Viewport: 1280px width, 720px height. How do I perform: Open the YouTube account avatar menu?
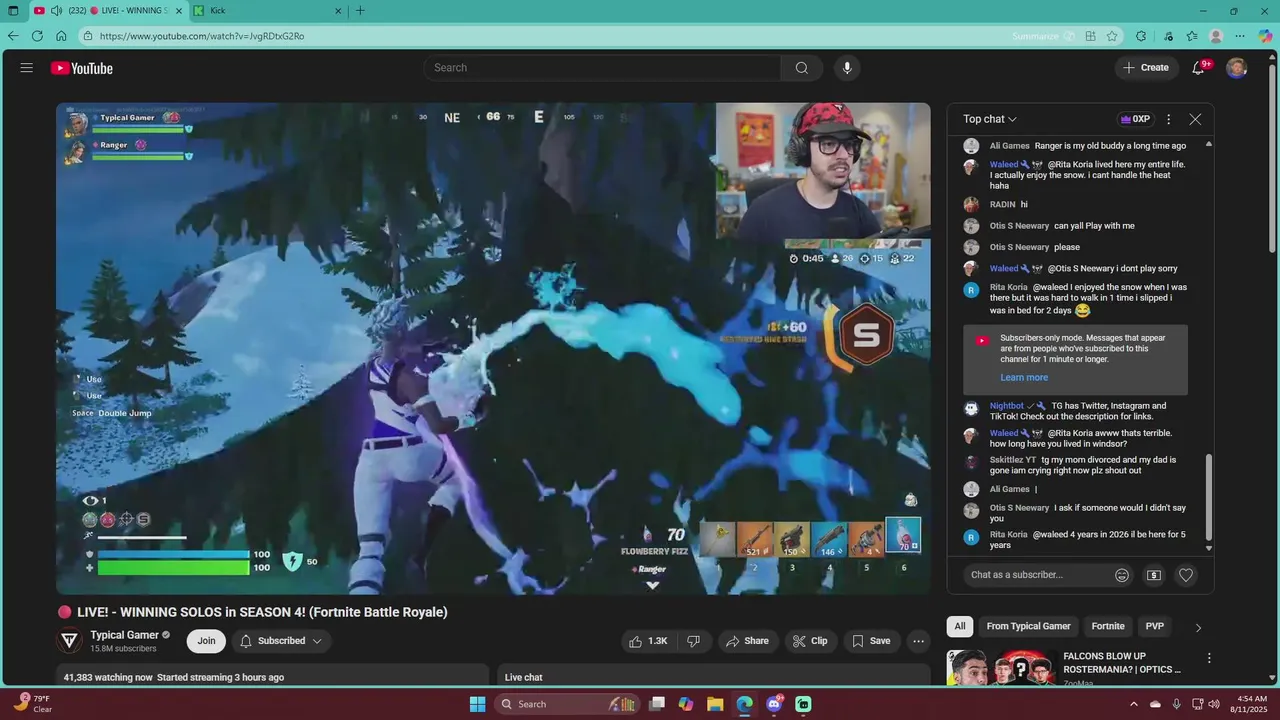(x=1237, y=68)
